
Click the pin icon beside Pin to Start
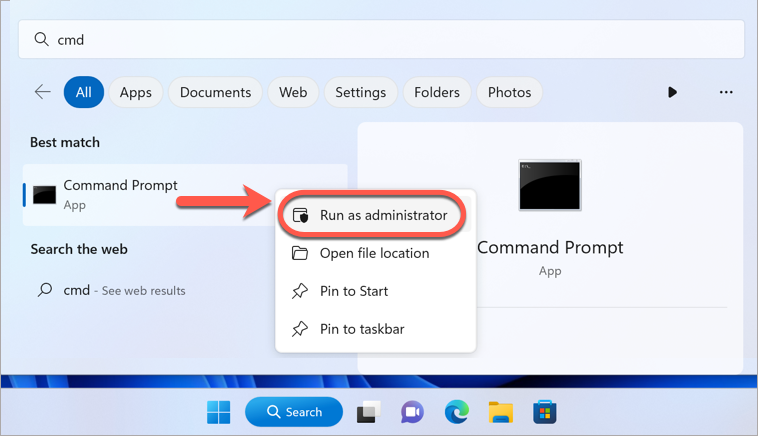pyautogui.click(x=300, y=291)
